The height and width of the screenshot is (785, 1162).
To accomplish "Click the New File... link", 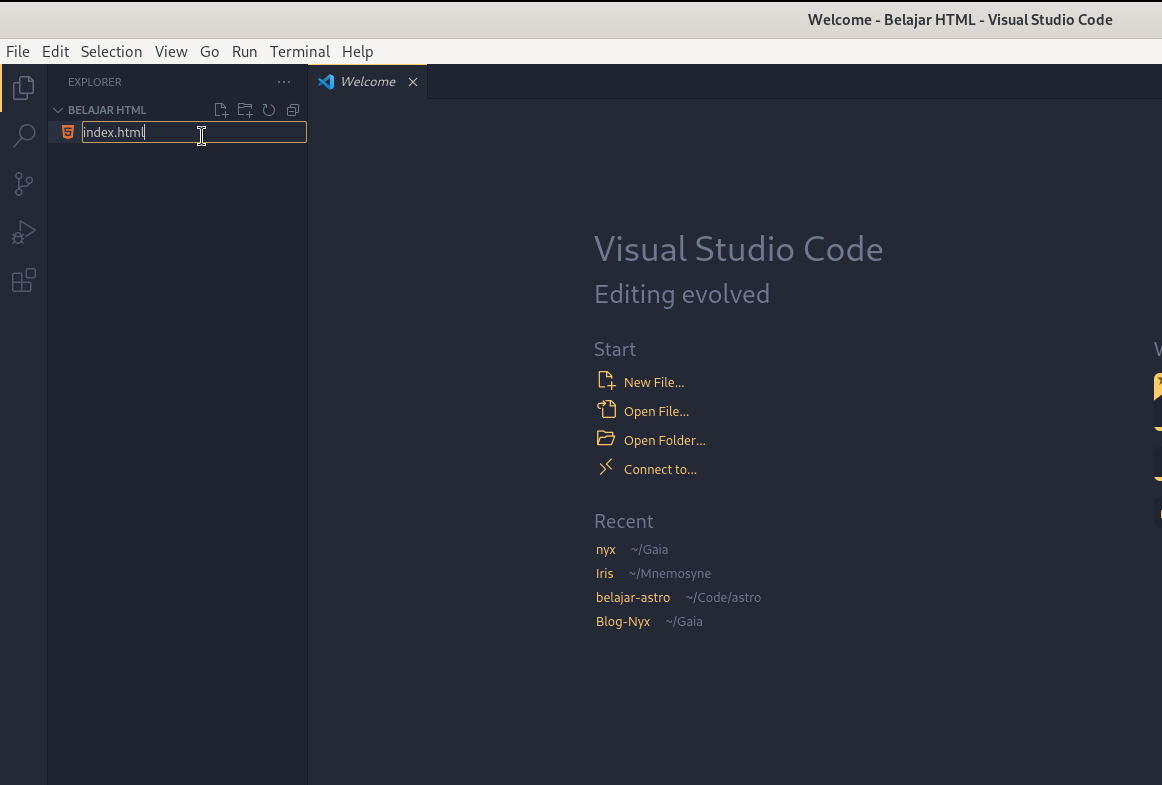I will pos(654,382).
